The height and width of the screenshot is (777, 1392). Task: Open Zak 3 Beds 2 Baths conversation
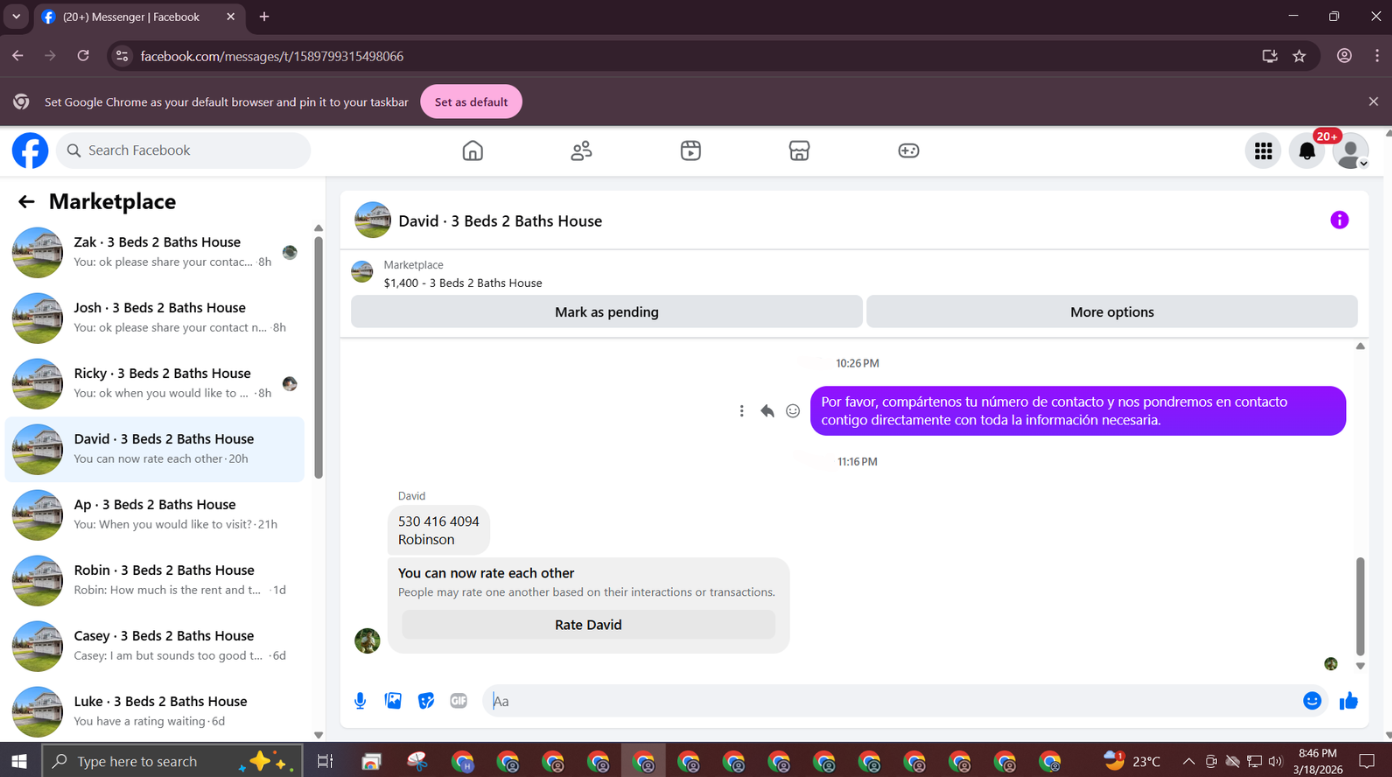coord(155,252)
